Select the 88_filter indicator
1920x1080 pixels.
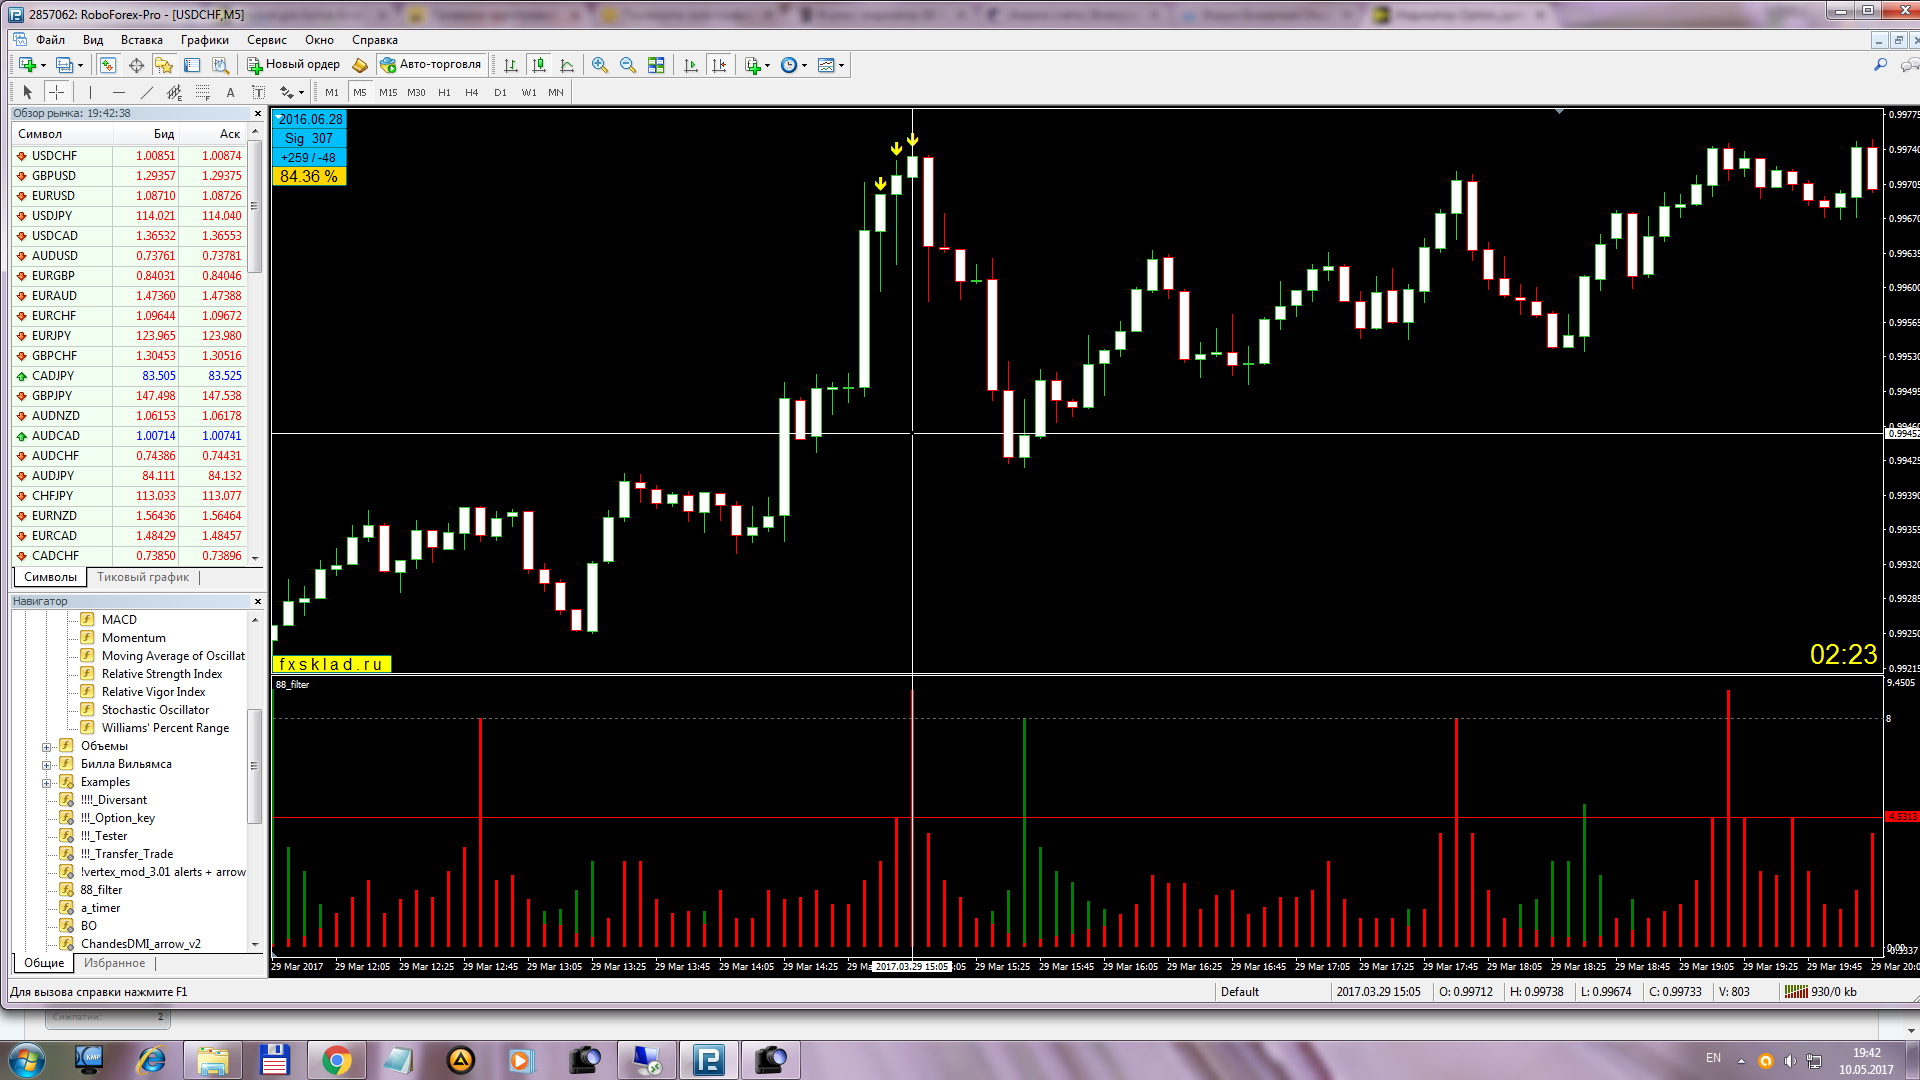101,890
